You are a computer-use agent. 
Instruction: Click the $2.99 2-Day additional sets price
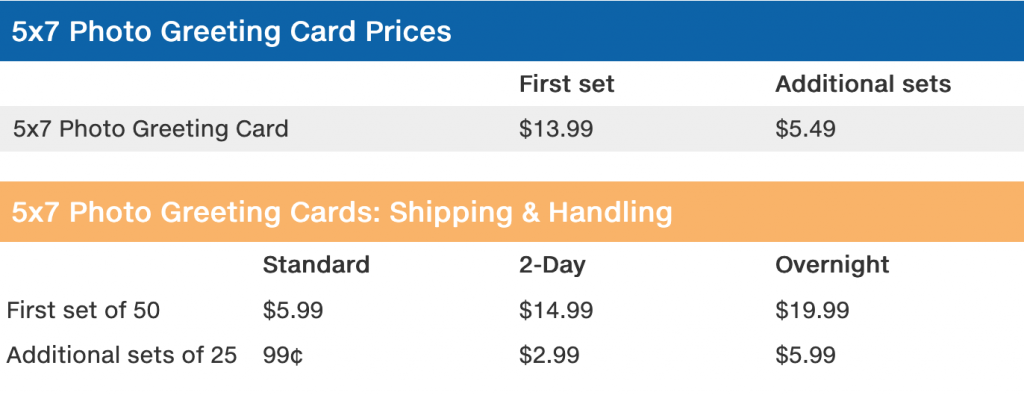coord(549,355)
